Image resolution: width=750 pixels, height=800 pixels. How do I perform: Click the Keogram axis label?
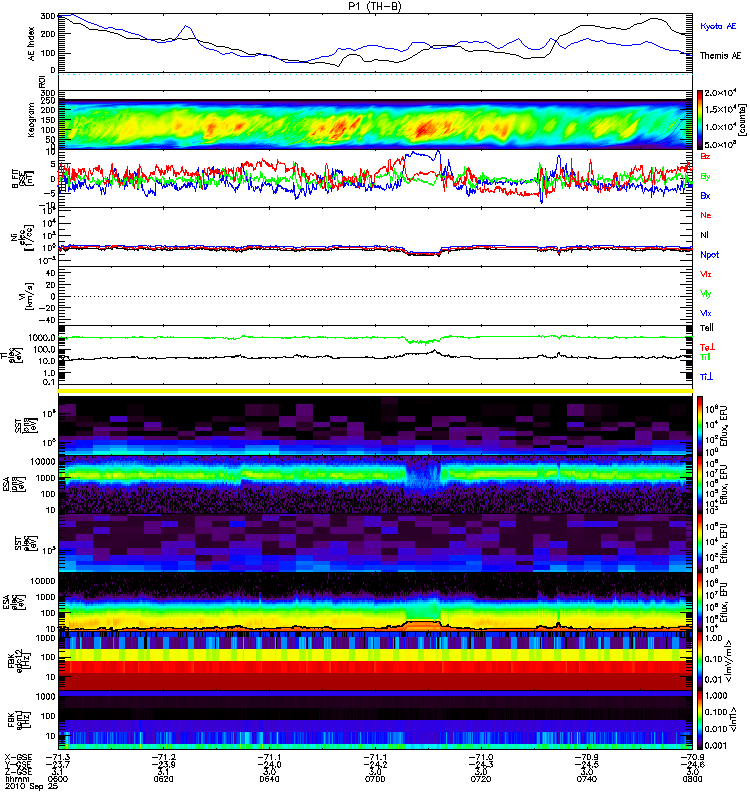(x=32, y=119)
